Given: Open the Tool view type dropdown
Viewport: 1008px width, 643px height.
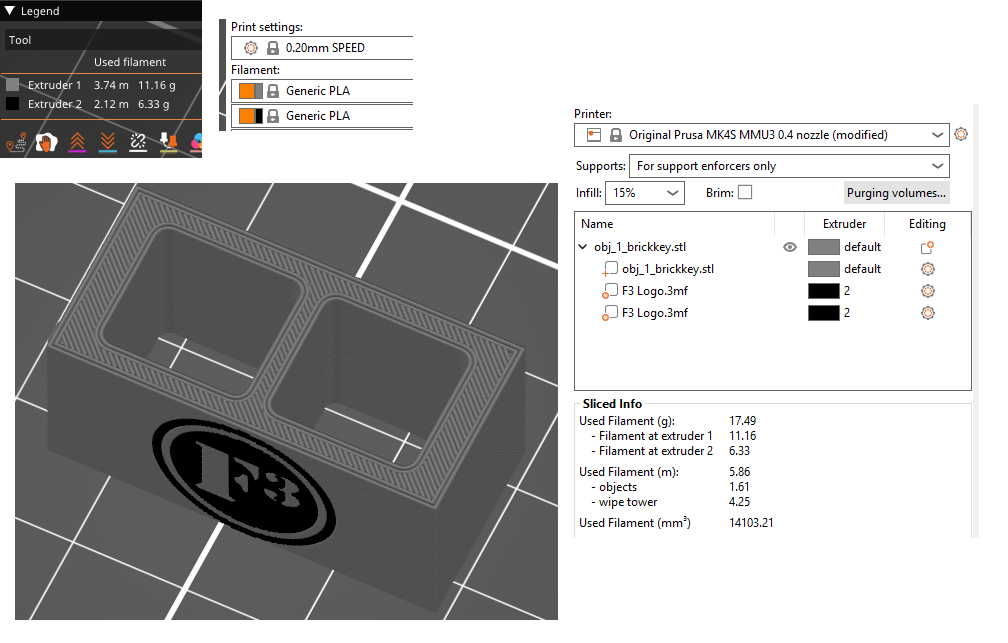Looking at the screenshot, I should click(103, 40).
